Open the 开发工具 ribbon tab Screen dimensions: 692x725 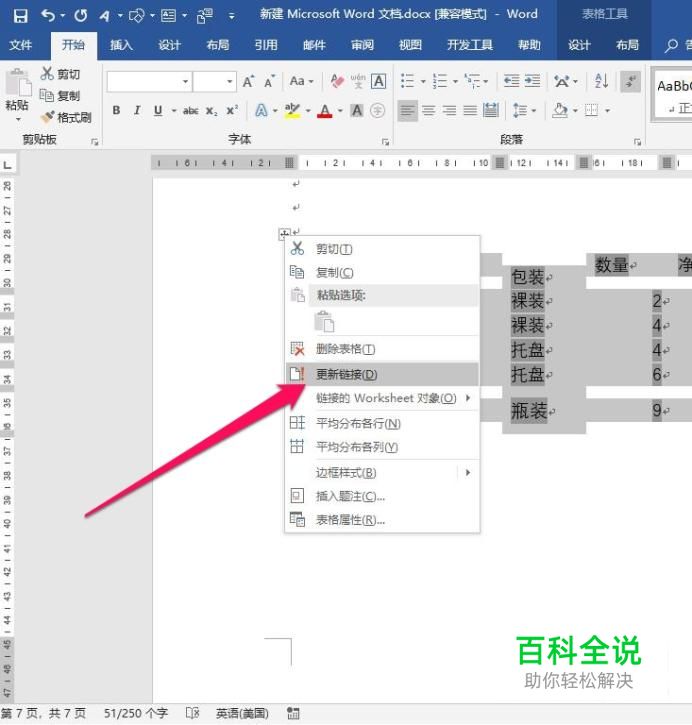[470, 45]
